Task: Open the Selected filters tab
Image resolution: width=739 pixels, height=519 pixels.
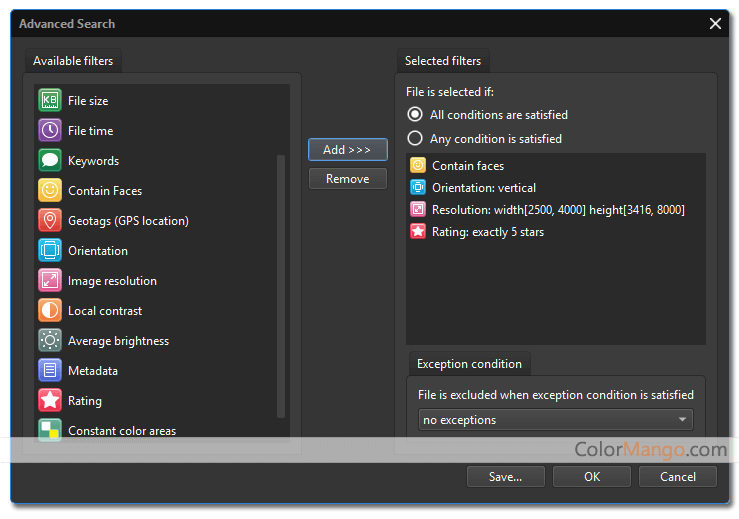Action: point(443,61)
